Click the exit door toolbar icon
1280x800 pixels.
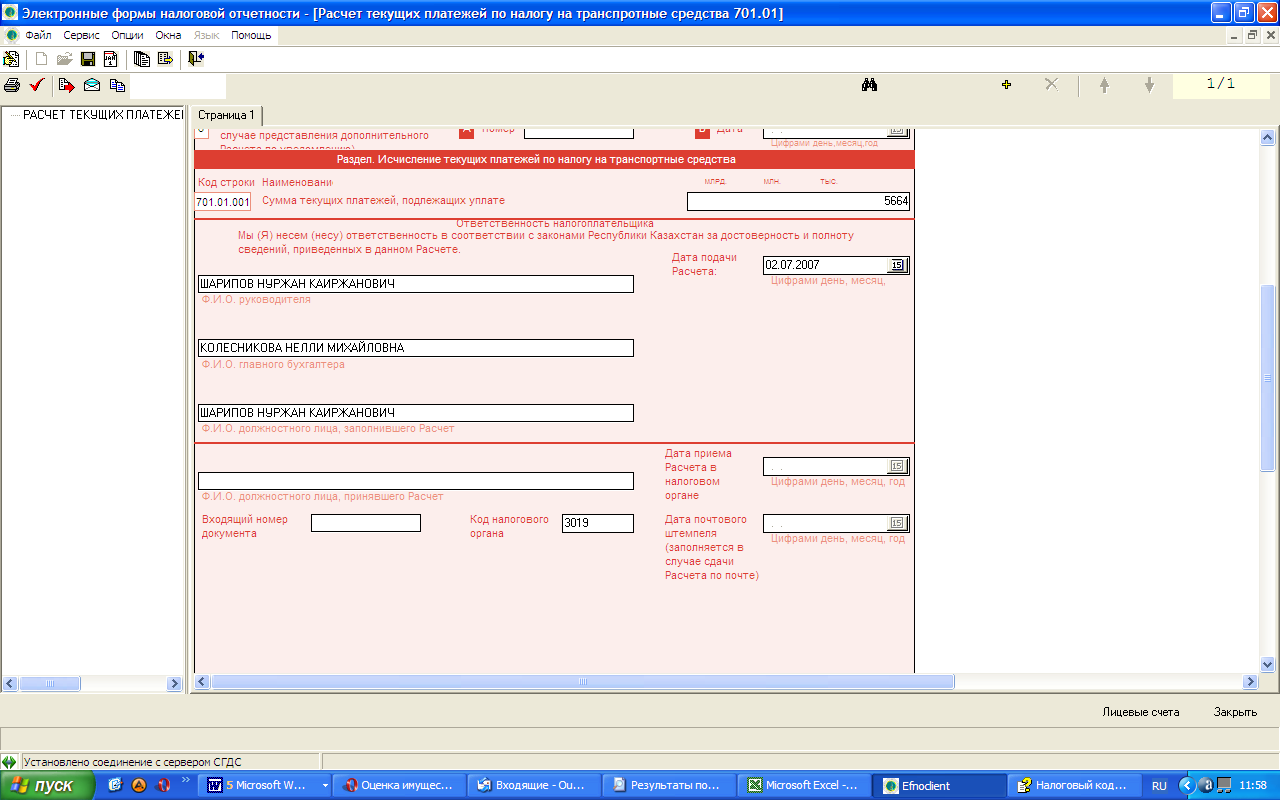[196, 59]
